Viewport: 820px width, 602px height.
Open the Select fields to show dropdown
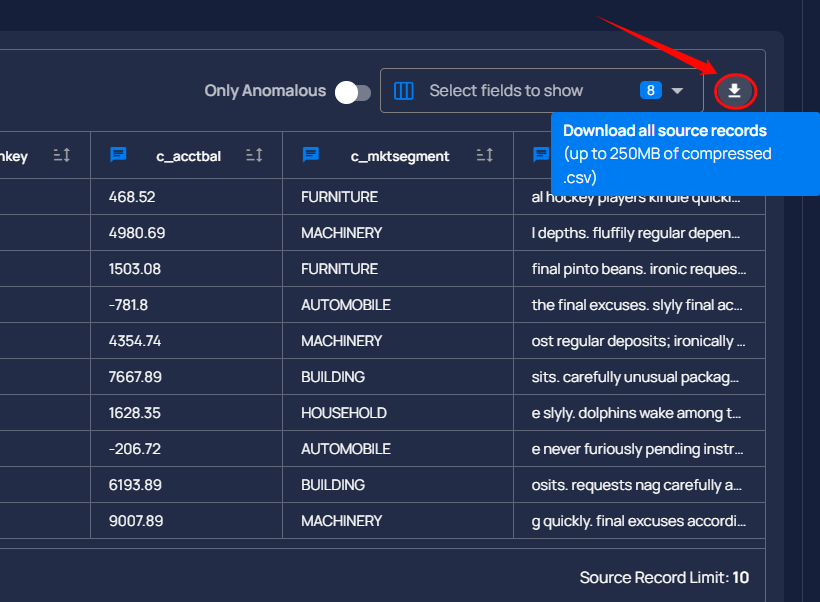pyautogui.click(x=541, y=90)
